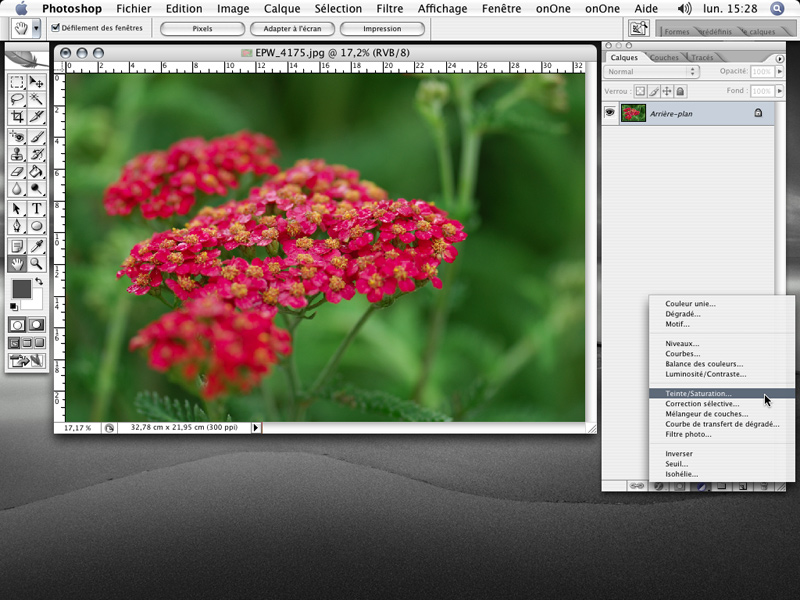Select the Path Selection arrow tool
Screen dimensions: 800x600
click(x=17, y=209)
